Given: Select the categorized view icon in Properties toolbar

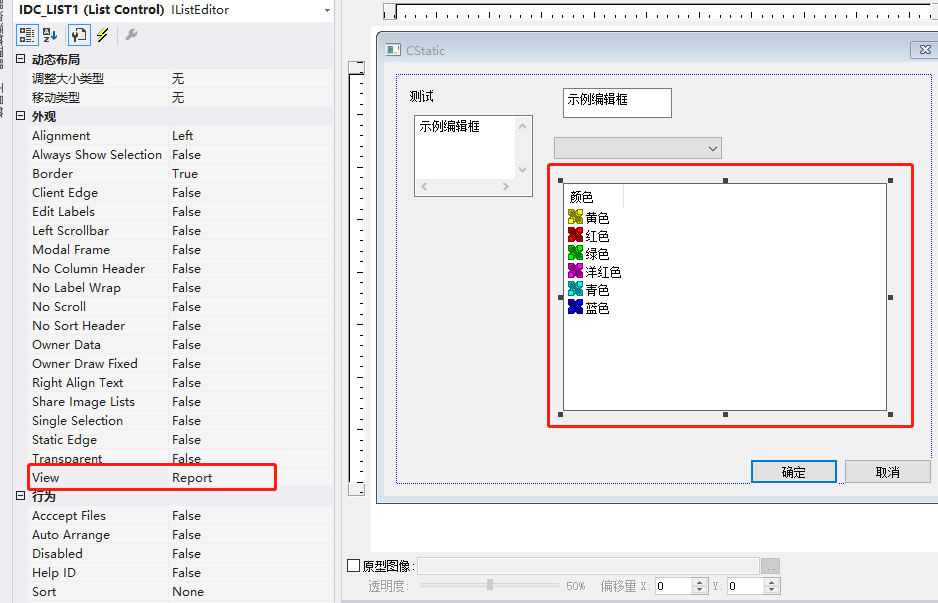Looking at the screenshot, I should click(27, 35).
